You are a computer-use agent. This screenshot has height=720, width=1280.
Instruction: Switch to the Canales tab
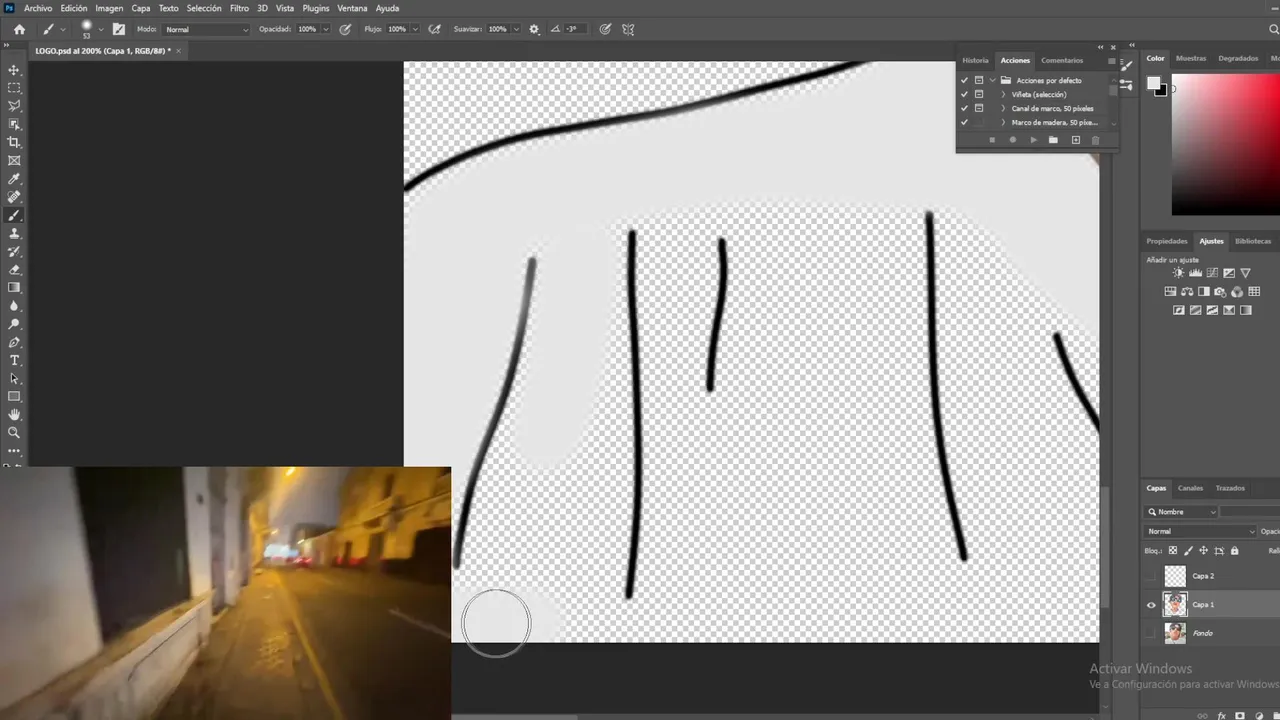(x=1190, y=488)
